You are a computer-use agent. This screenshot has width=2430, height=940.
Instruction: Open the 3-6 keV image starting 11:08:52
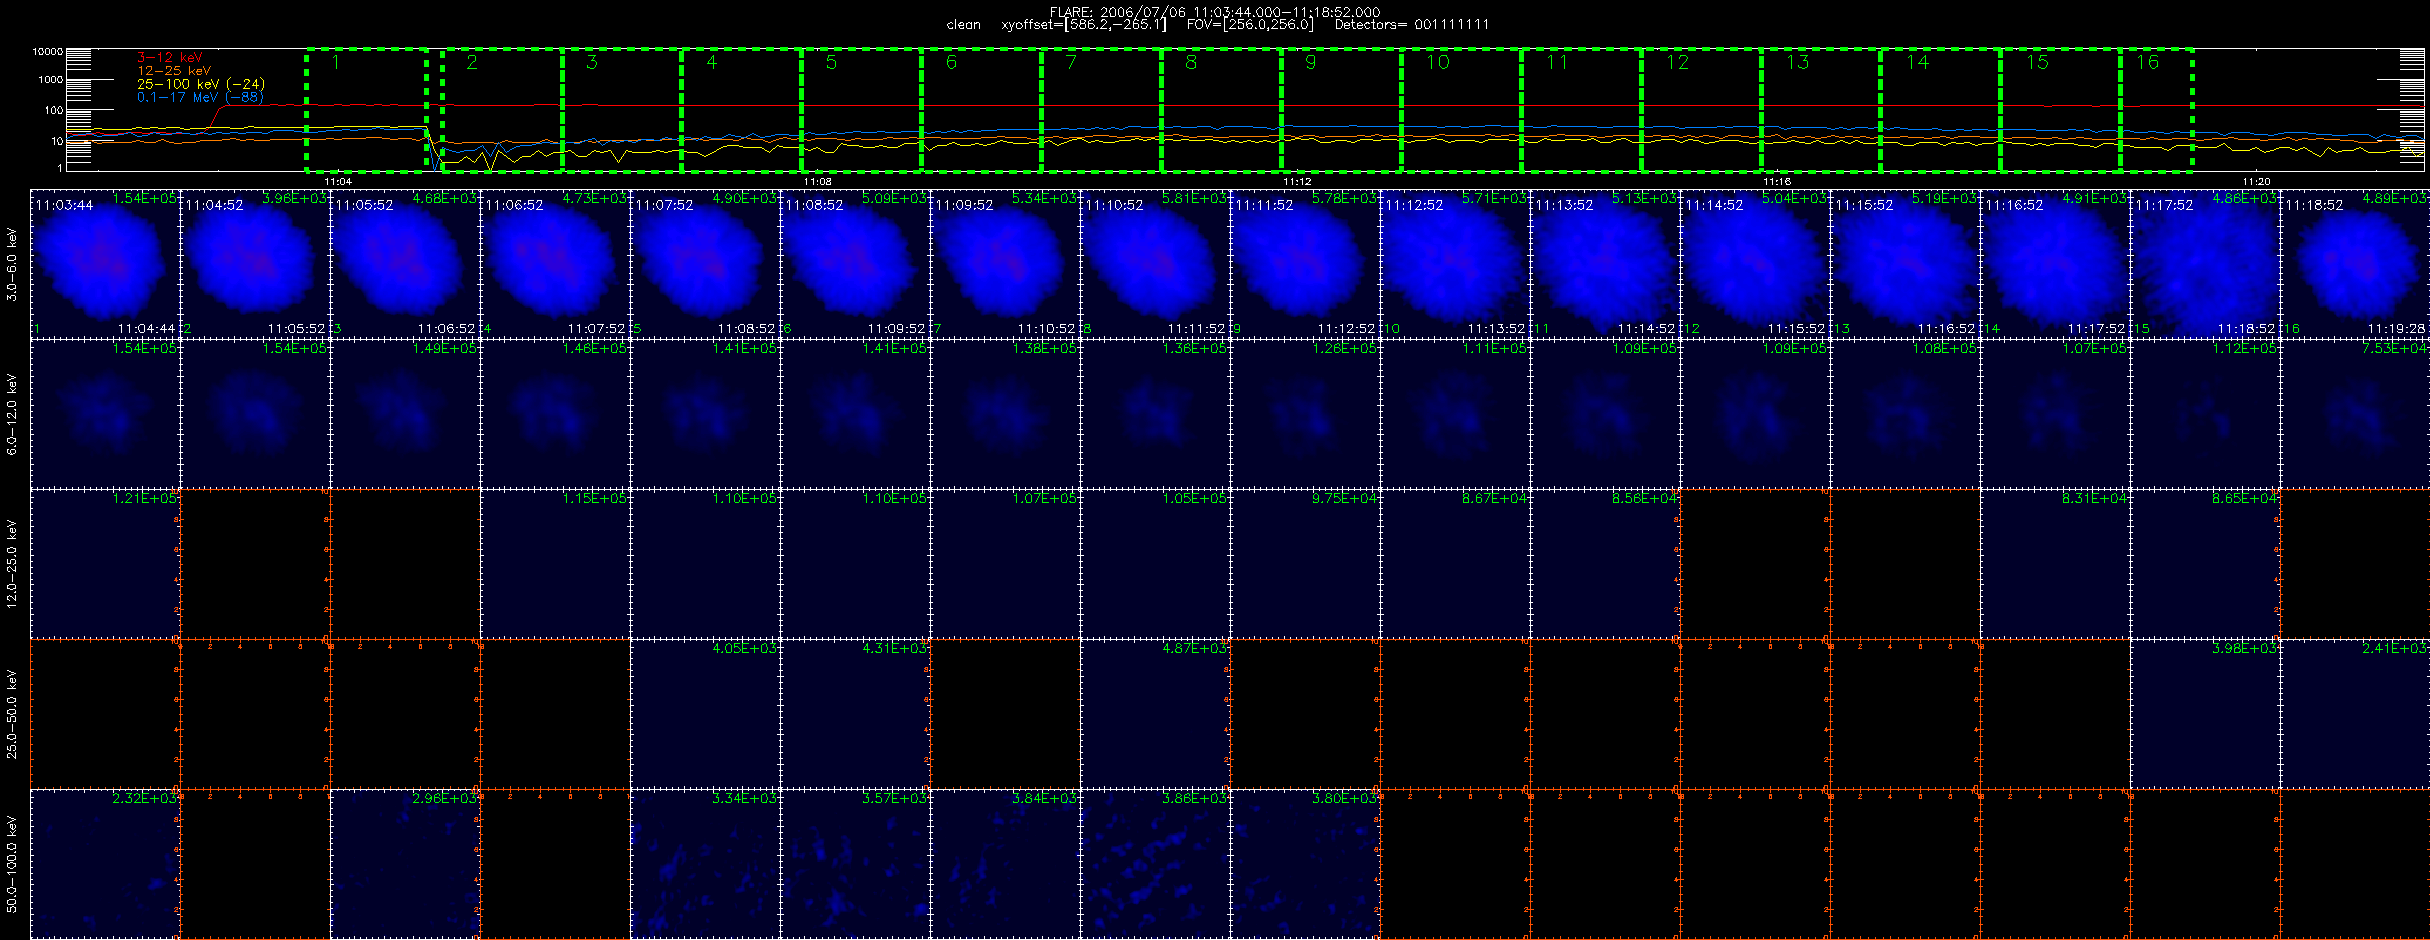(855, 264)
